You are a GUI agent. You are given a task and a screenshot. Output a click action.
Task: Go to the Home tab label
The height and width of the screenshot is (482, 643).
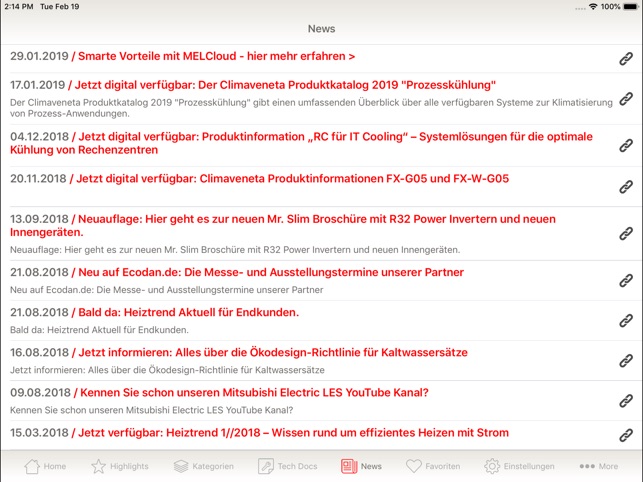point(55,466)
